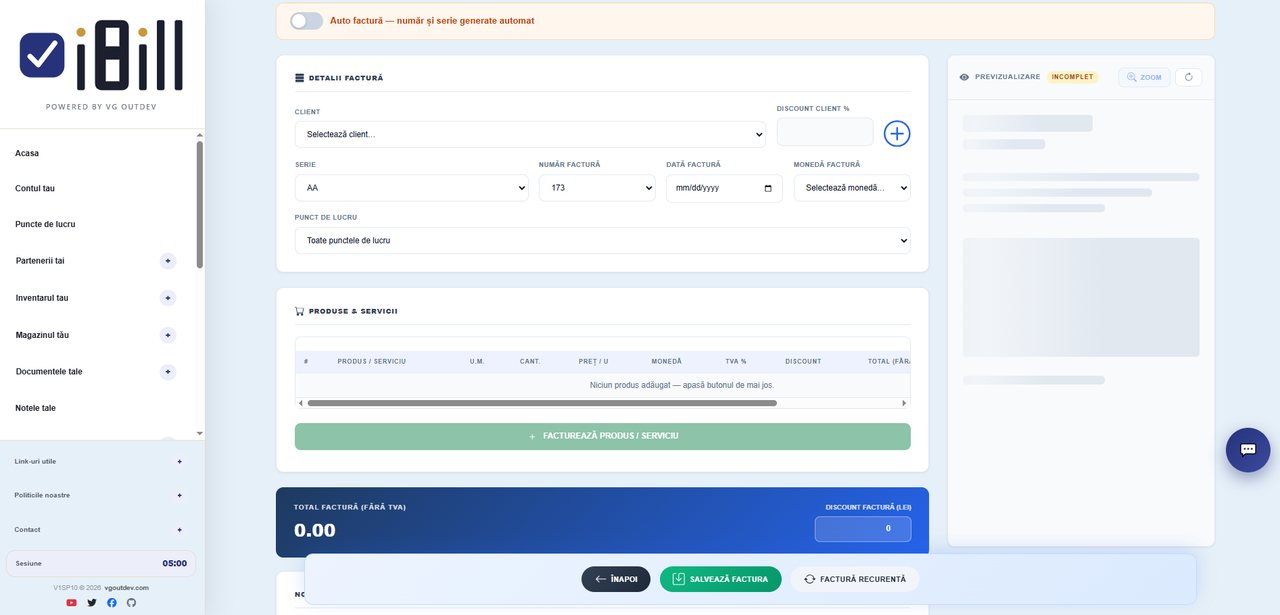The image size is (1280, 615).
Task: Click the INCOMPLET status badge
Action: coord(1073,77)
